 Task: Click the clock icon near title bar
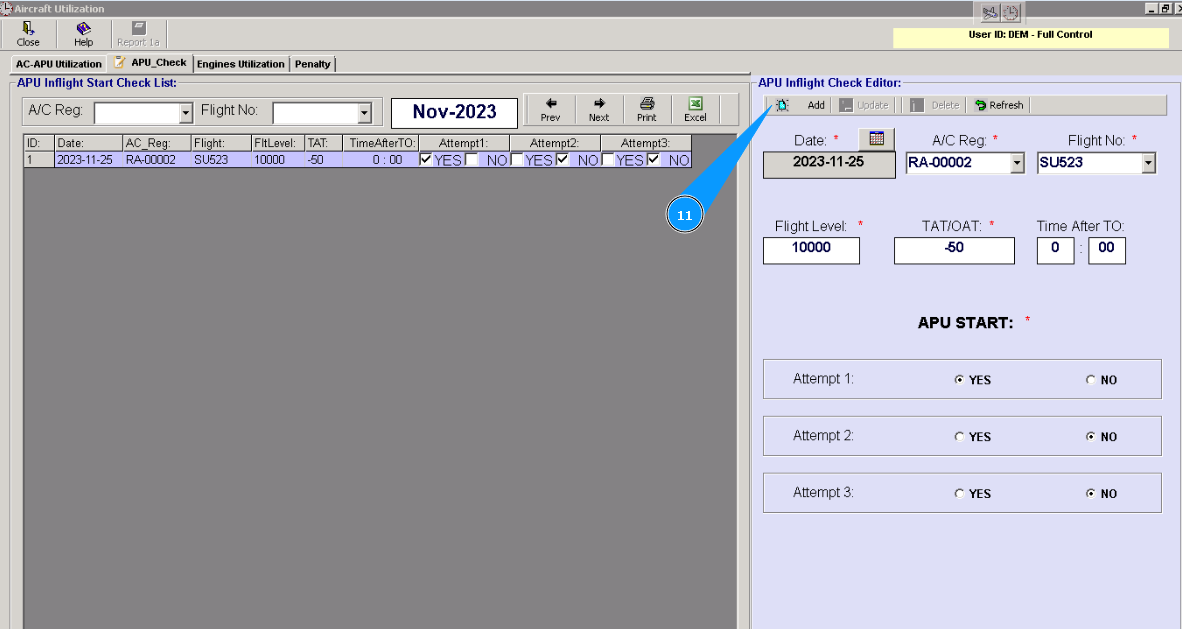click(1011, 12)
